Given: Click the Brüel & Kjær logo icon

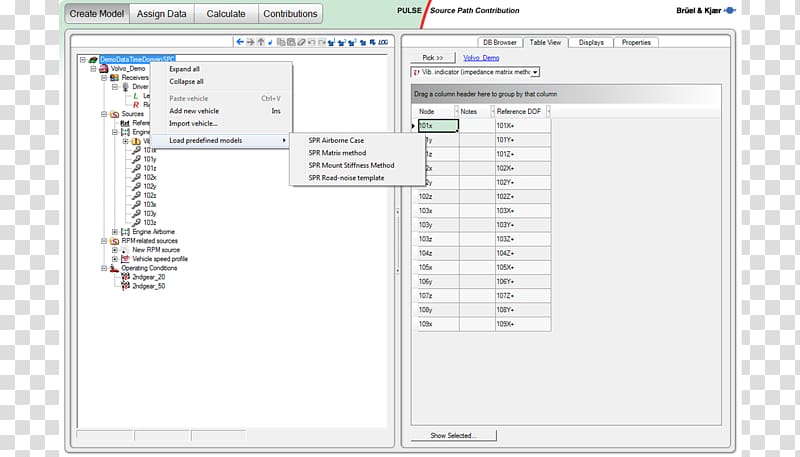Looking at the screenshot, I should pyautogui.click(x=730, y=10).
